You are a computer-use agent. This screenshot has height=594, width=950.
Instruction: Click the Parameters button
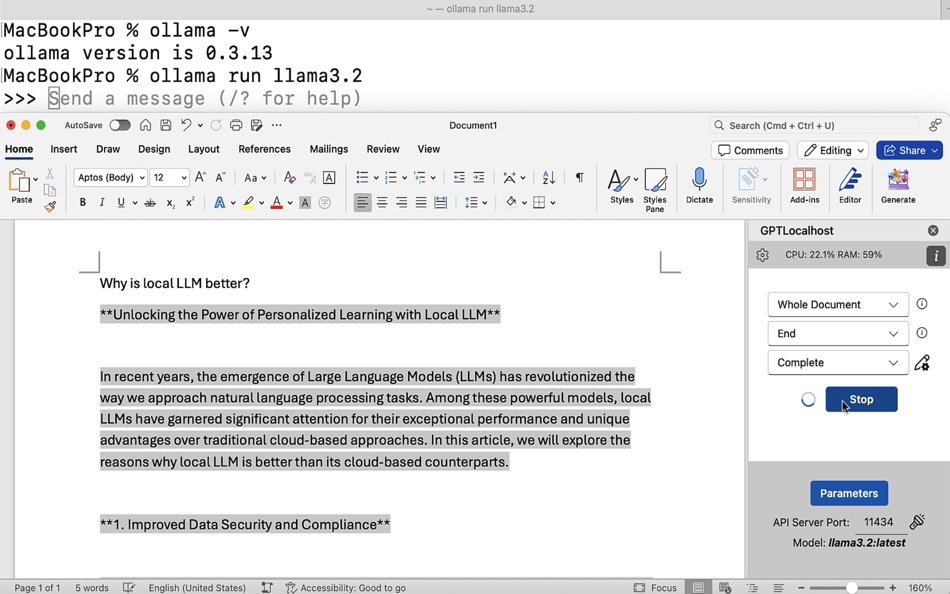pyautogui.click(x=849, y=493)
